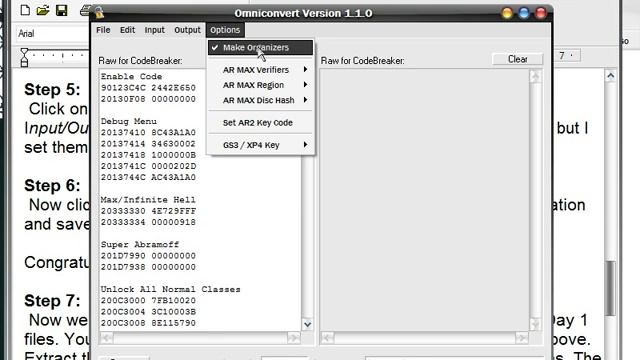The image size is (640, 360).
Task: Click the 'Step 5:' heading in the document
Action: [52, 89]
